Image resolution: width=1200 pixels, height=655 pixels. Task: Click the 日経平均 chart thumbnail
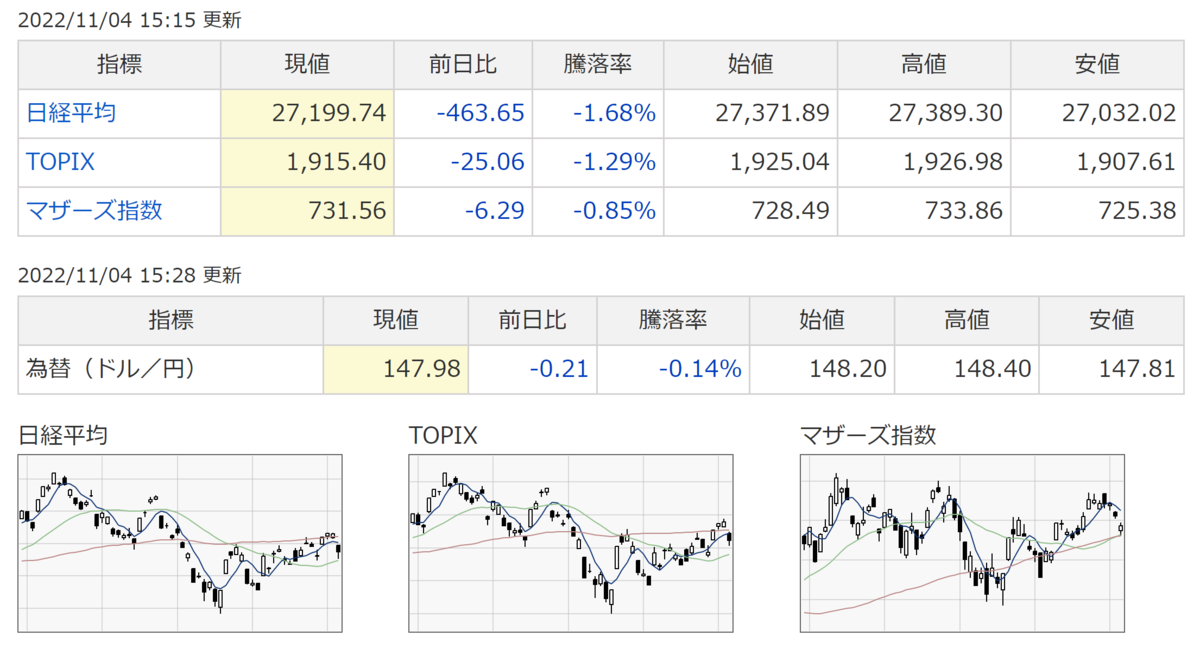click(180, 543)
